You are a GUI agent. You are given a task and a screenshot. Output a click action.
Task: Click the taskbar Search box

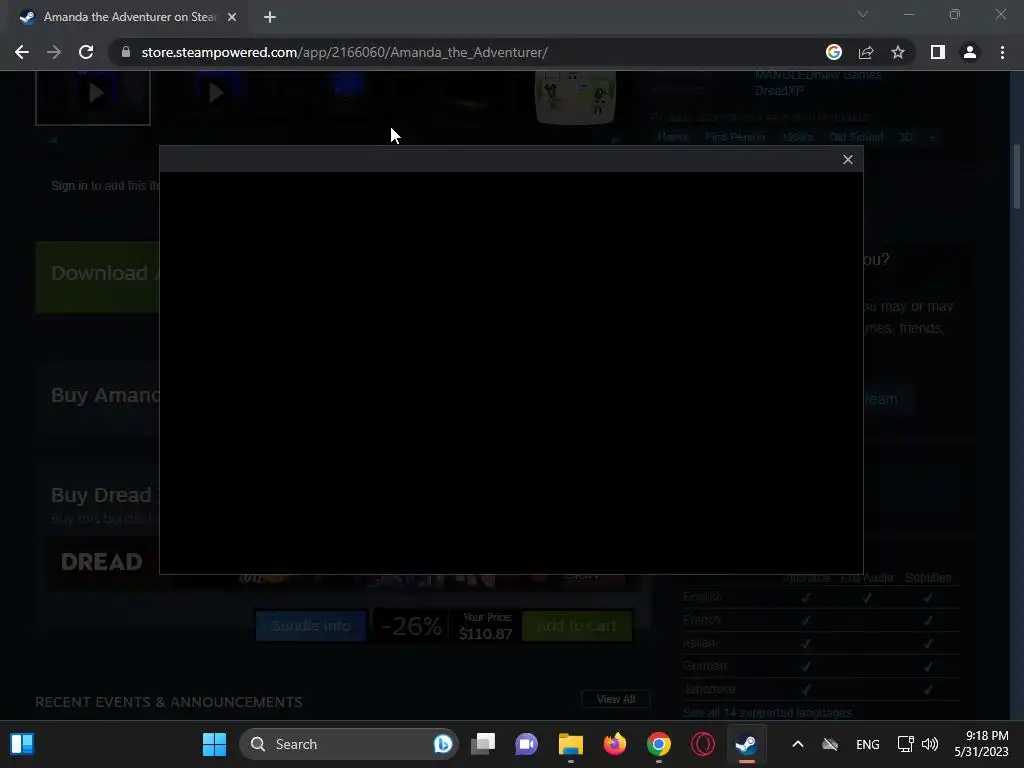(x=349, y=744)
